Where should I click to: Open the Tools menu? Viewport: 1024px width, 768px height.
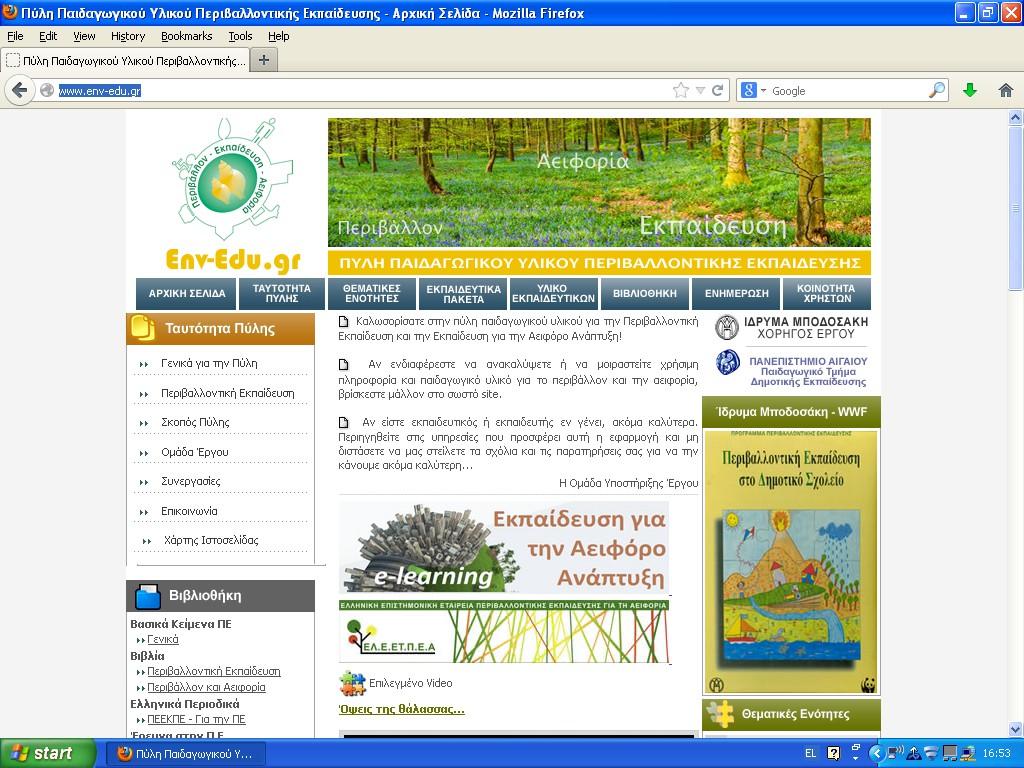(240, 36)
